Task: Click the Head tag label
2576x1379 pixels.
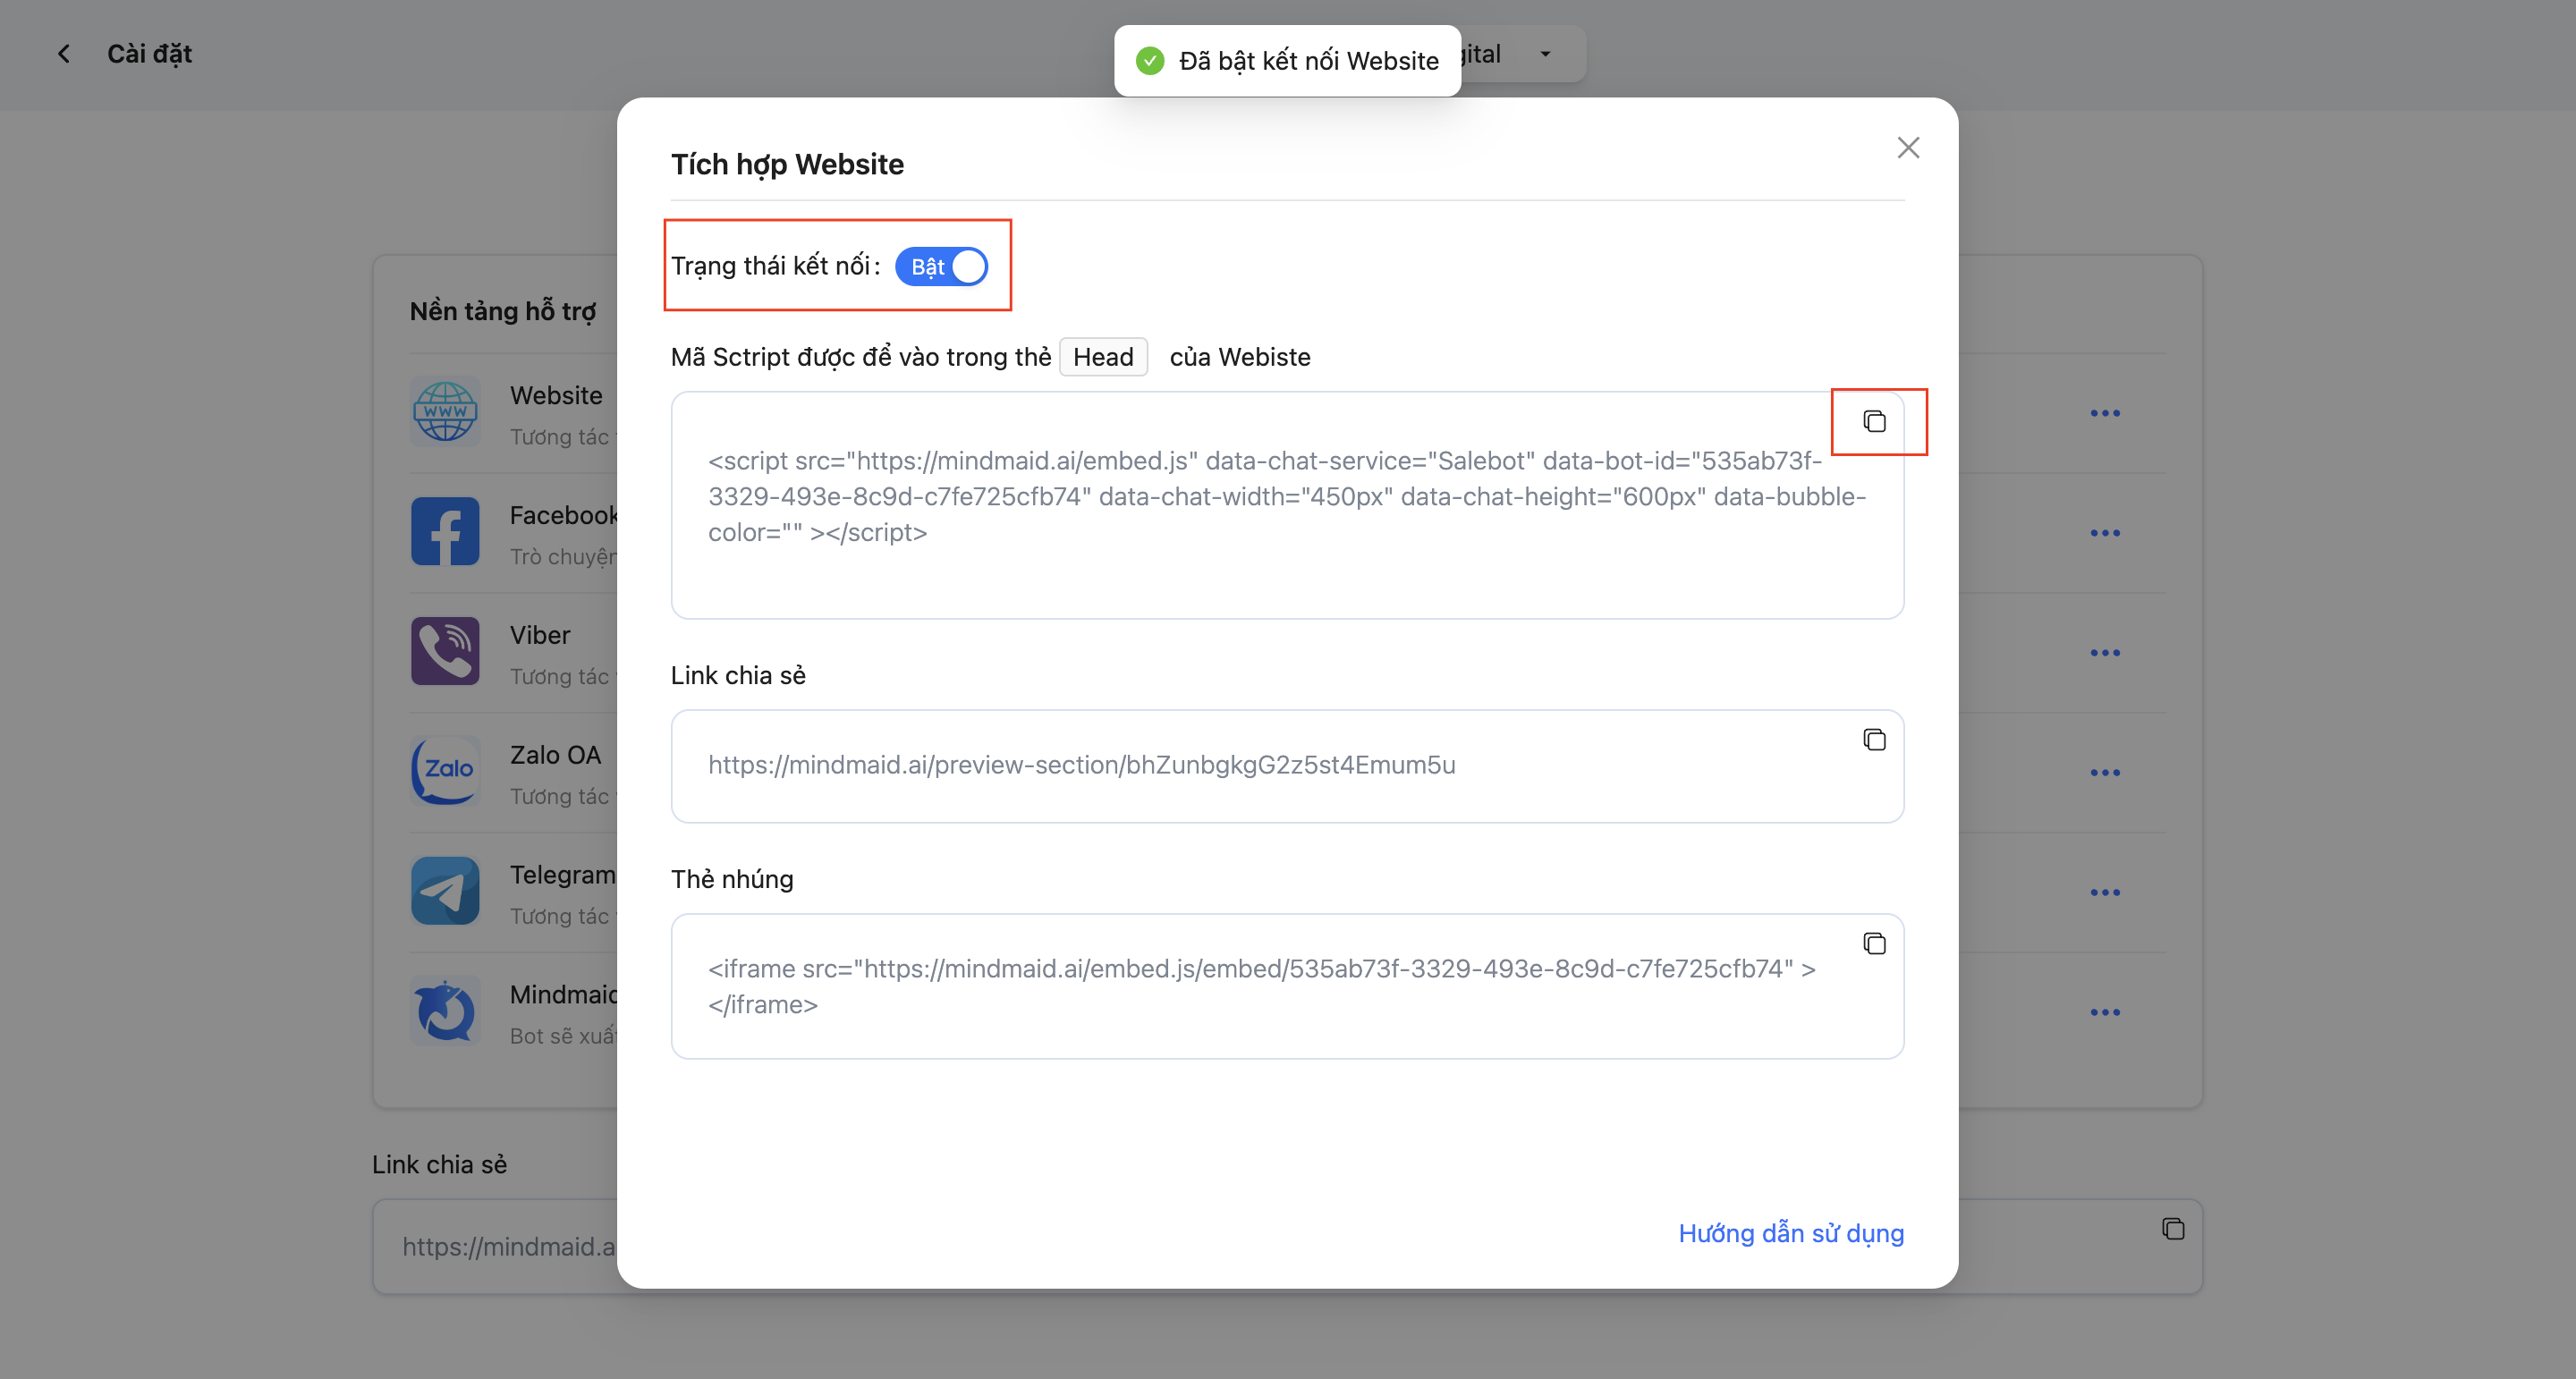Action: point(1103,357)
